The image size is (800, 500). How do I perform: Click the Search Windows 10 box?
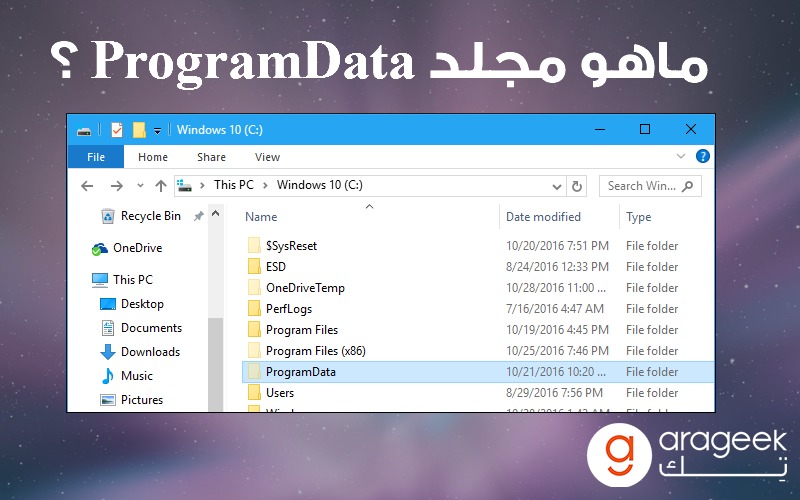[x=650, y=186]
